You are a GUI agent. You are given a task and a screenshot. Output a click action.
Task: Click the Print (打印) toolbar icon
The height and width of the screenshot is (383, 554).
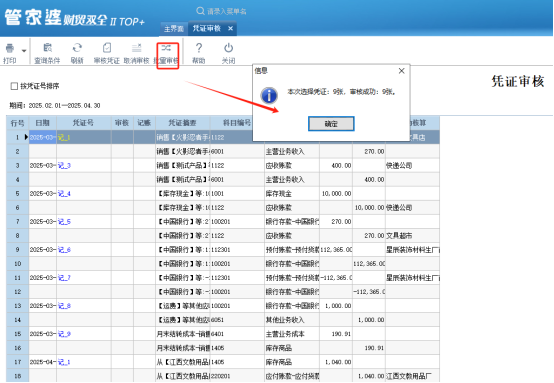click(10, 48)
